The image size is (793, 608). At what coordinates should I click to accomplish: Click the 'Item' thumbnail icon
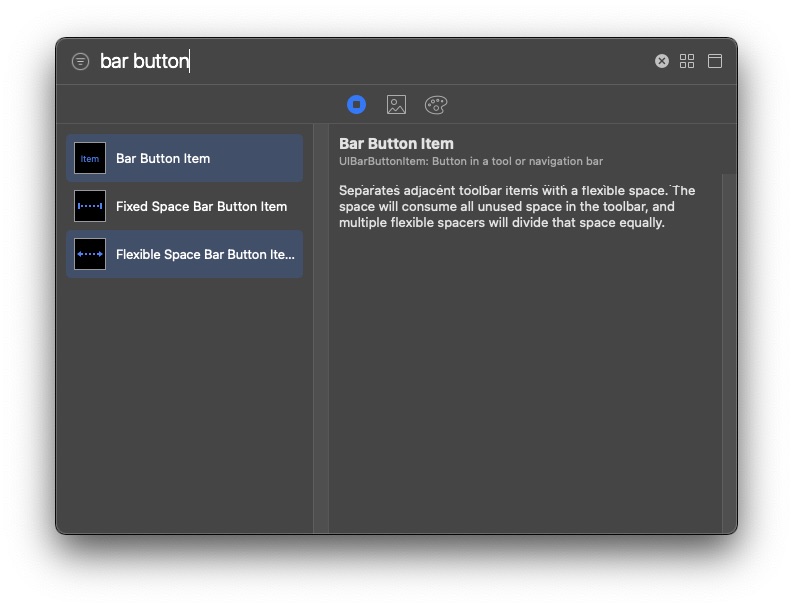pyautogui.click(x=90, y=158)
